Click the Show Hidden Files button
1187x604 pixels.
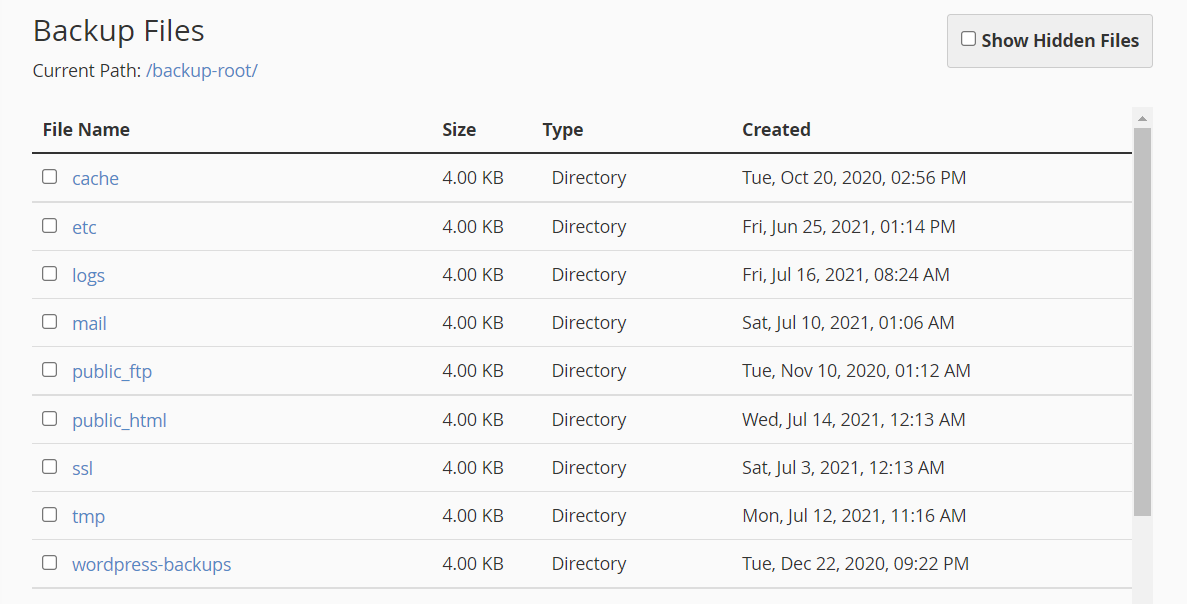pyautogui.click(x=1049, y=41)
